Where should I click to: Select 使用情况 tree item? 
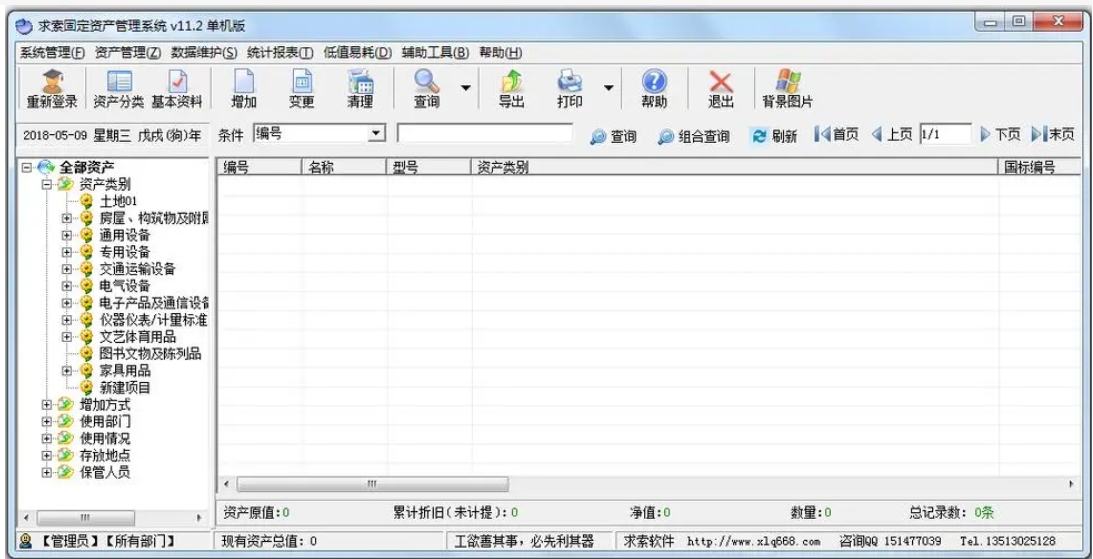coord(105,439)
